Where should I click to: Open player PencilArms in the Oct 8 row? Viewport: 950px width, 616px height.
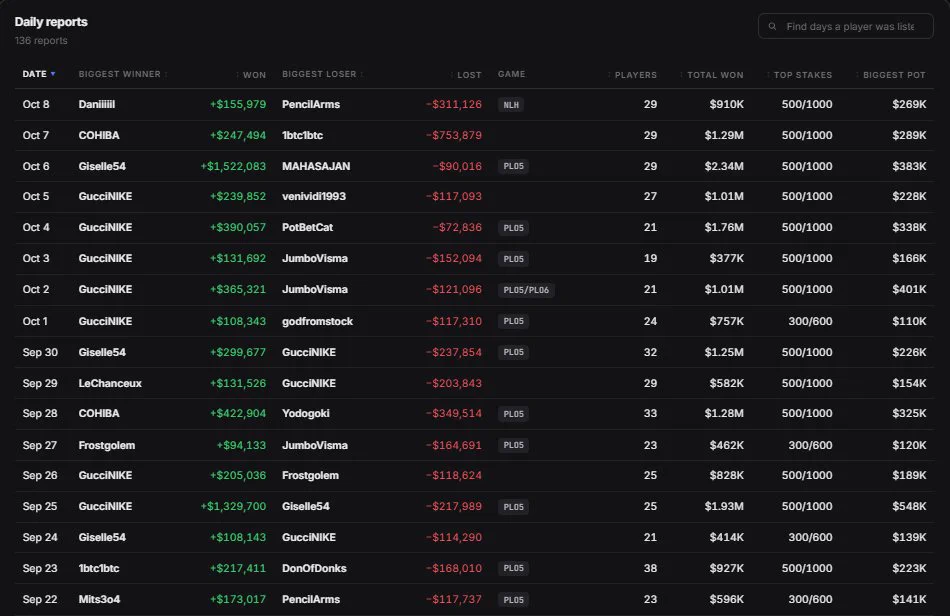(311, 104)
